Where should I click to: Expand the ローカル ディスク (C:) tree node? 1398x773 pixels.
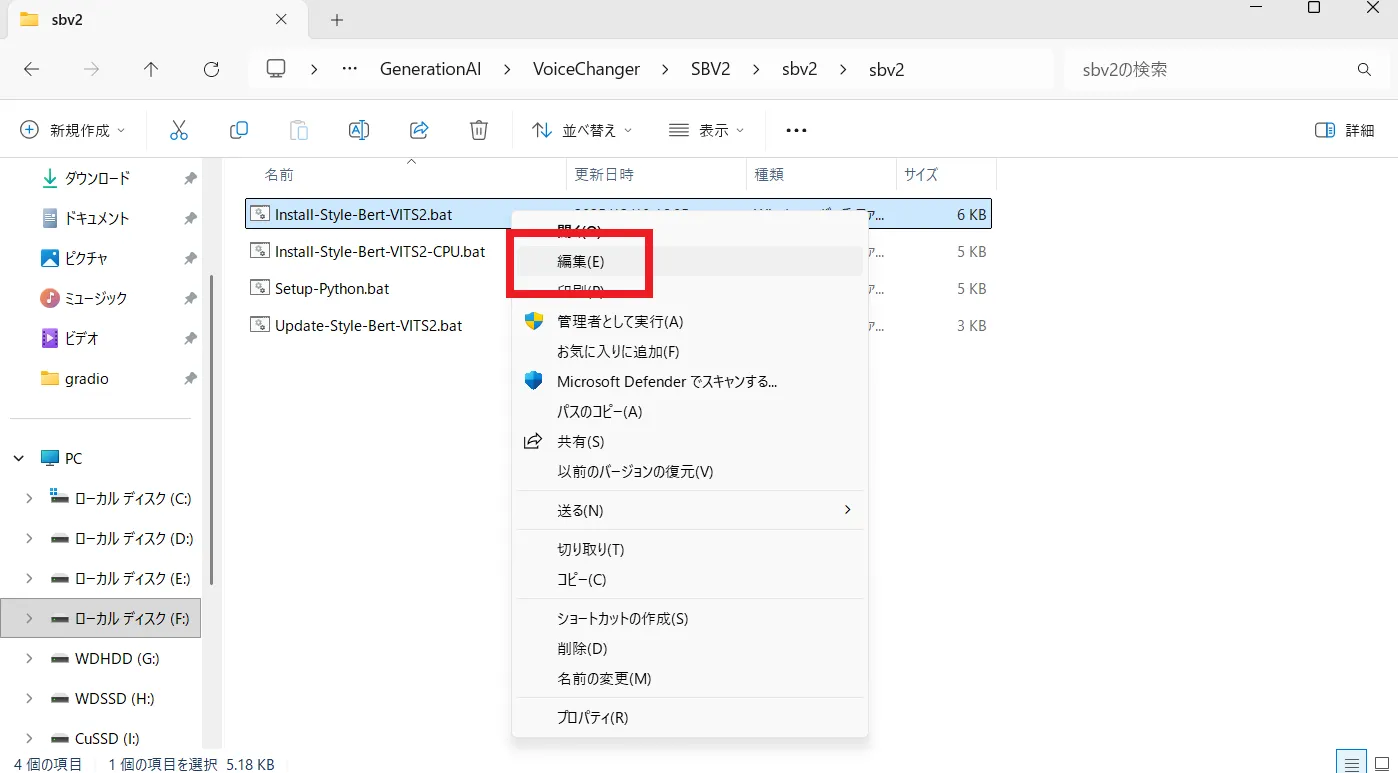(x=28, y=498)
